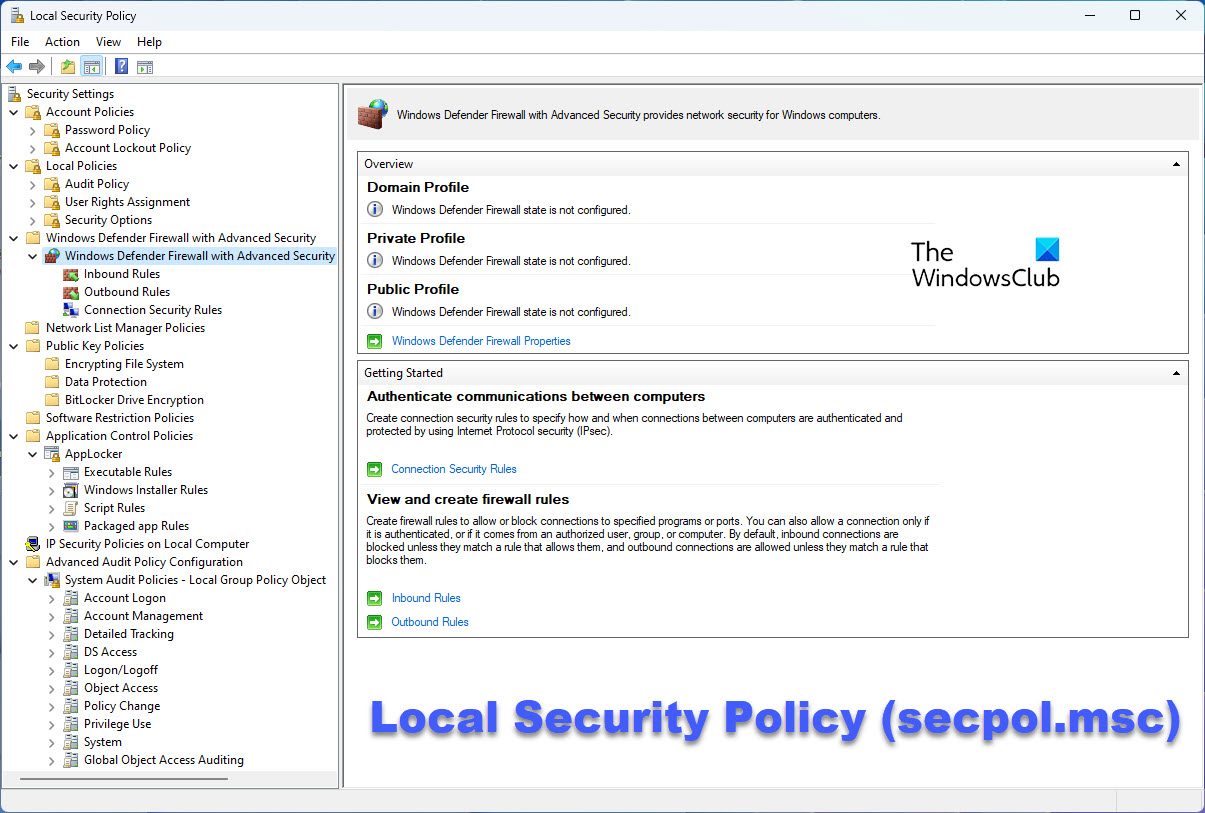Screen dimensions: 1205x813
Task: Click the Forward navigation arrow icon
Action: pos(36,66)
